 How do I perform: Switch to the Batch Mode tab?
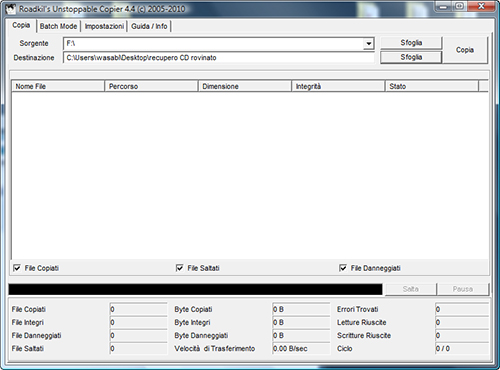pyautogui.click(x=58, y=26)
